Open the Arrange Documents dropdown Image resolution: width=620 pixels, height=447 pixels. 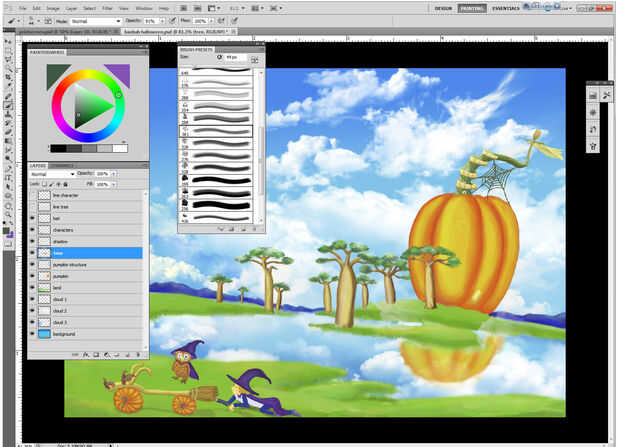(x=257, y=8)
